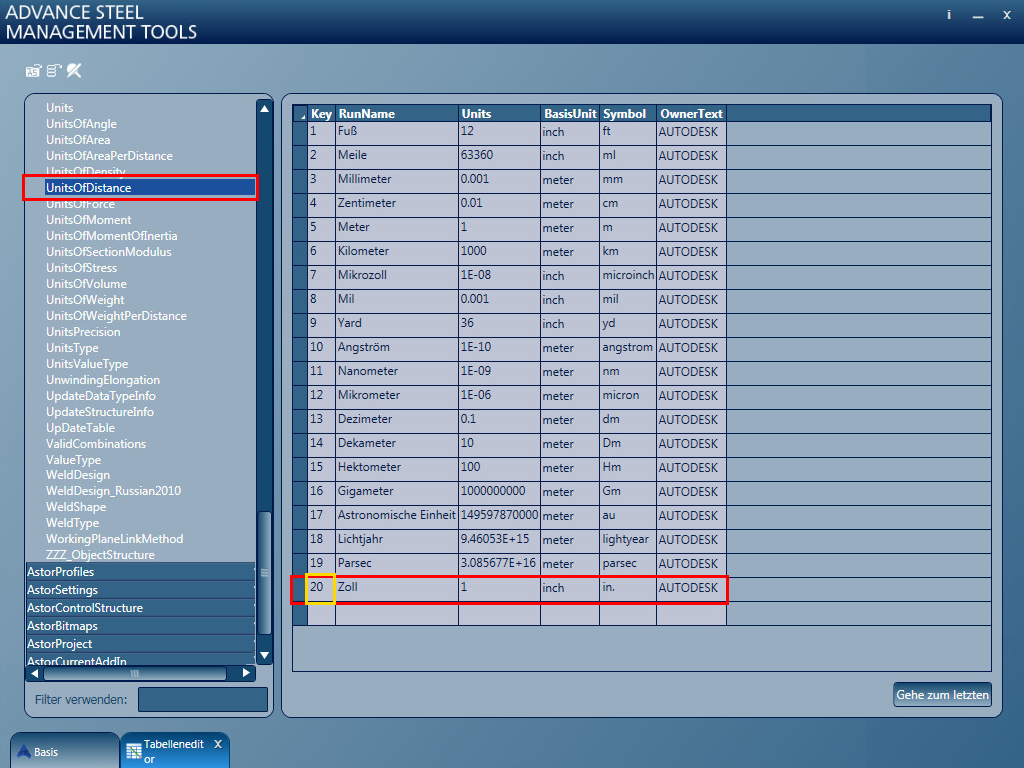Screen dimensions: 1024x768
Task: Expand the AstorBitmaps group
Action: pos(140,626)
